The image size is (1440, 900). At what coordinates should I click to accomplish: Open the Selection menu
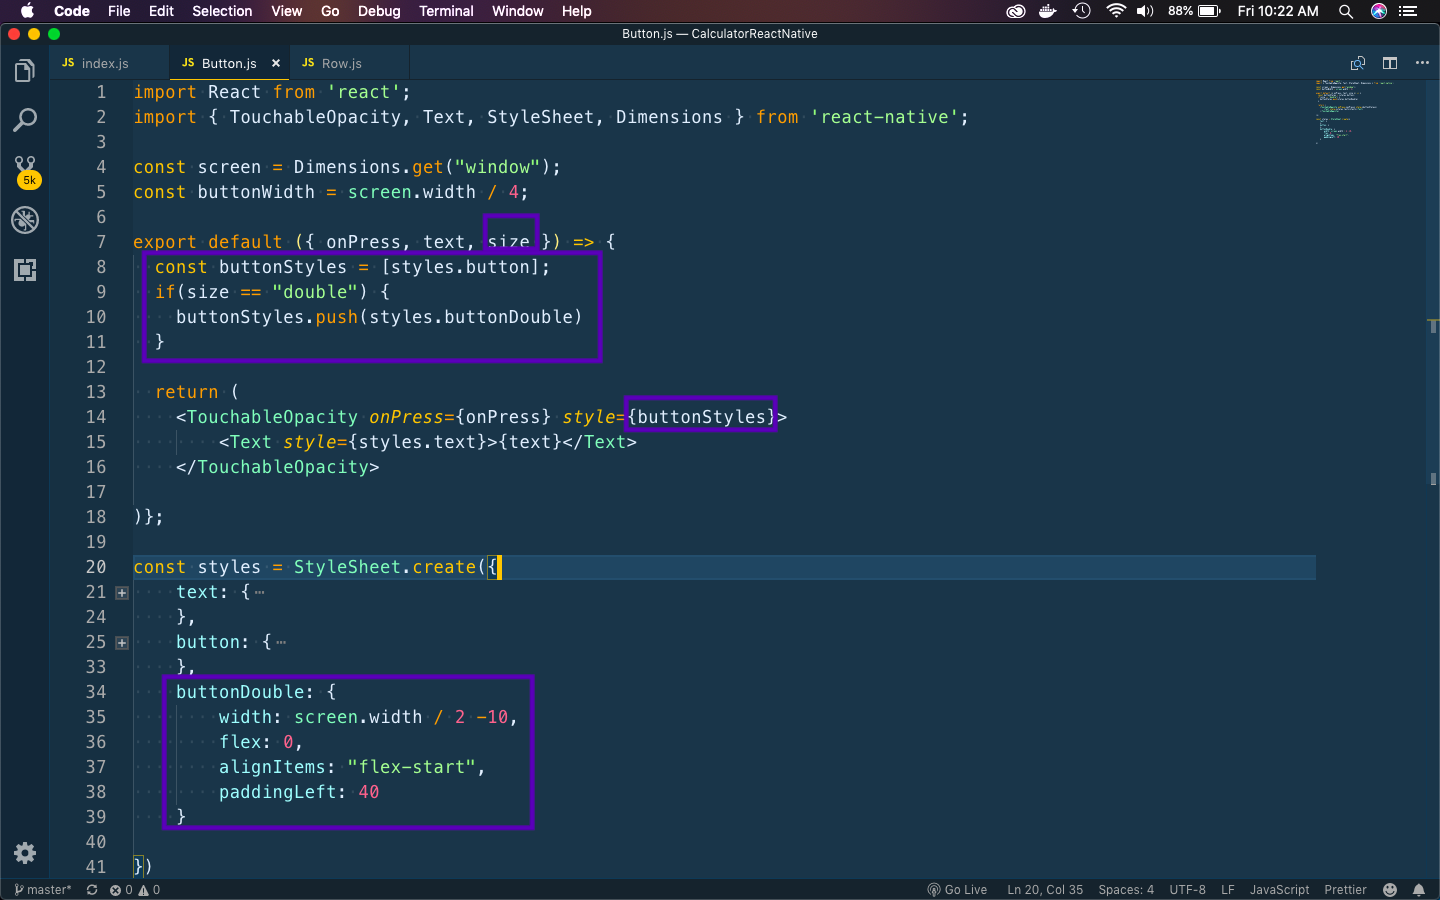pos(222,11)
